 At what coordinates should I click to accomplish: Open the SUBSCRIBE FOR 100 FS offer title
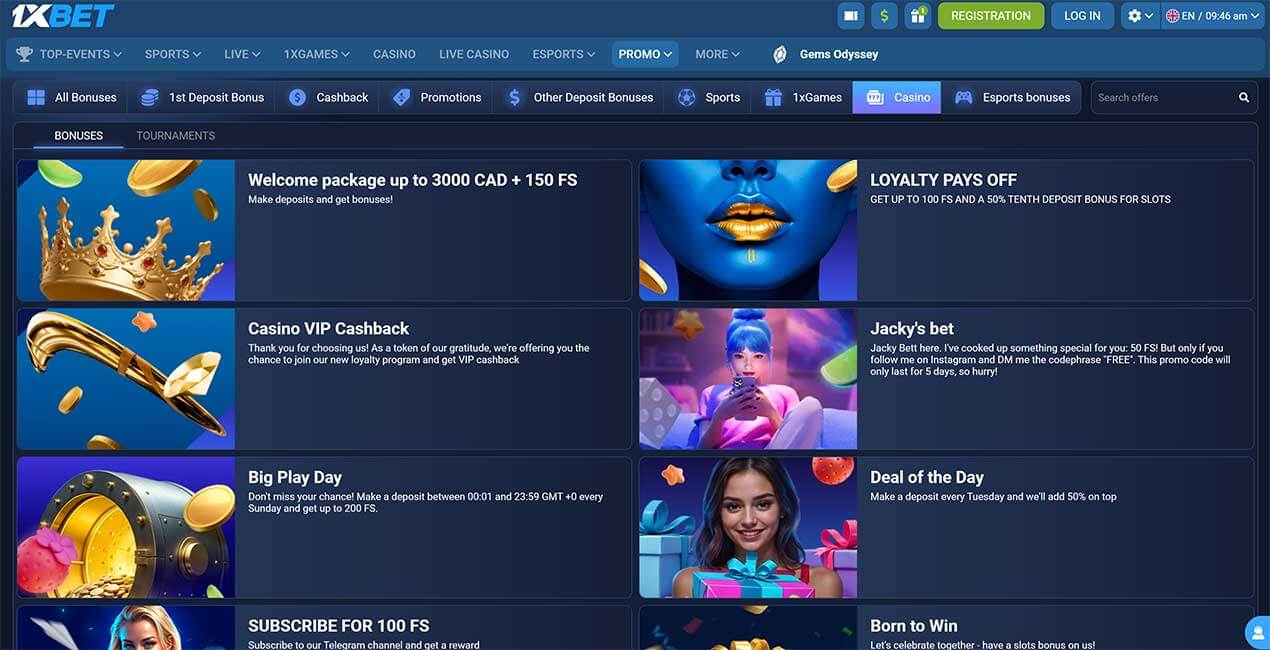click(x=338, y=626)
